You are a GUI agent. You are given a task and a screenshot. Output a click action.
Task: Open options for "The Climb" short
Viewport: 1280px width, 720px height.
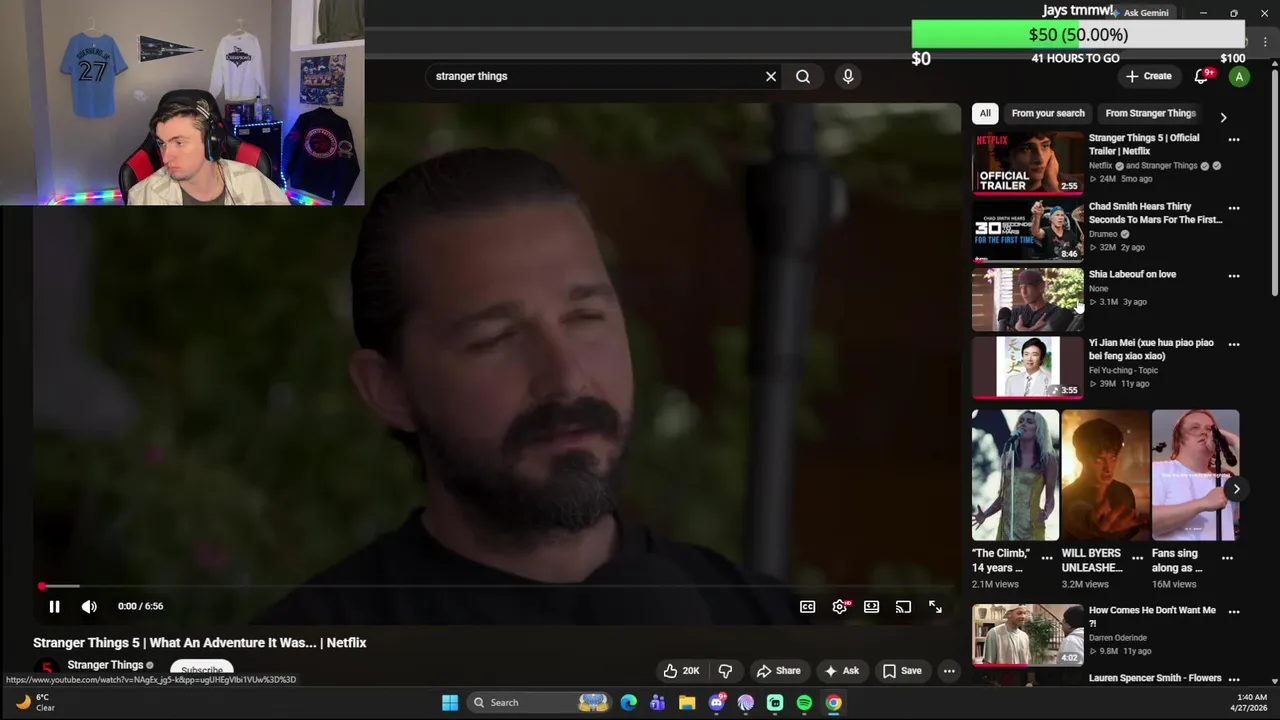click(1047, 557)
